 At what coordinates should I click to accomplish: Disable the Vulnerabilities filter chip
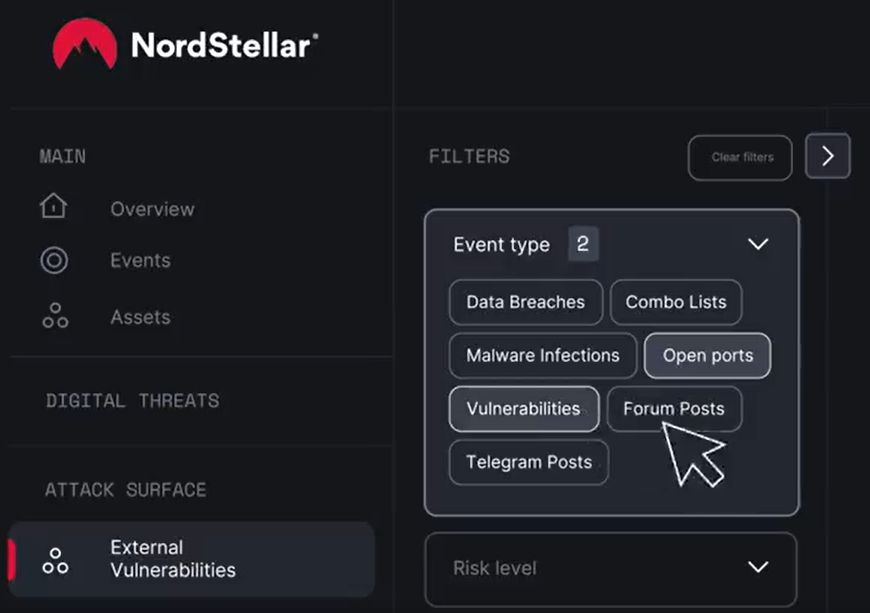coord(524,409)
